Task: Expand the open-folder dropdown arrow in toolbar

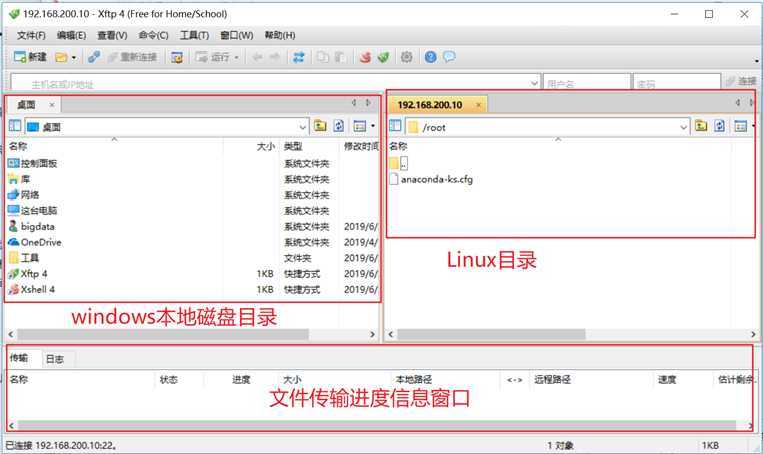Action: click(x=74, y=57)
